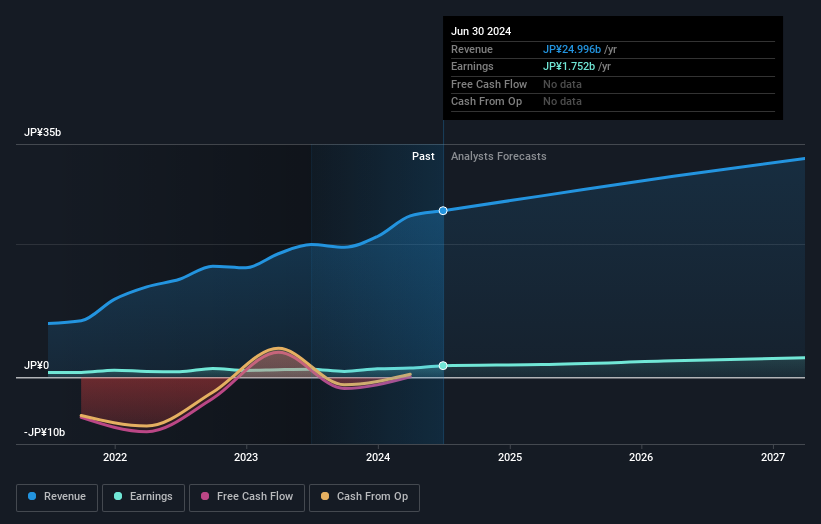Click the tooltip Revenue row label

(472, 49)
